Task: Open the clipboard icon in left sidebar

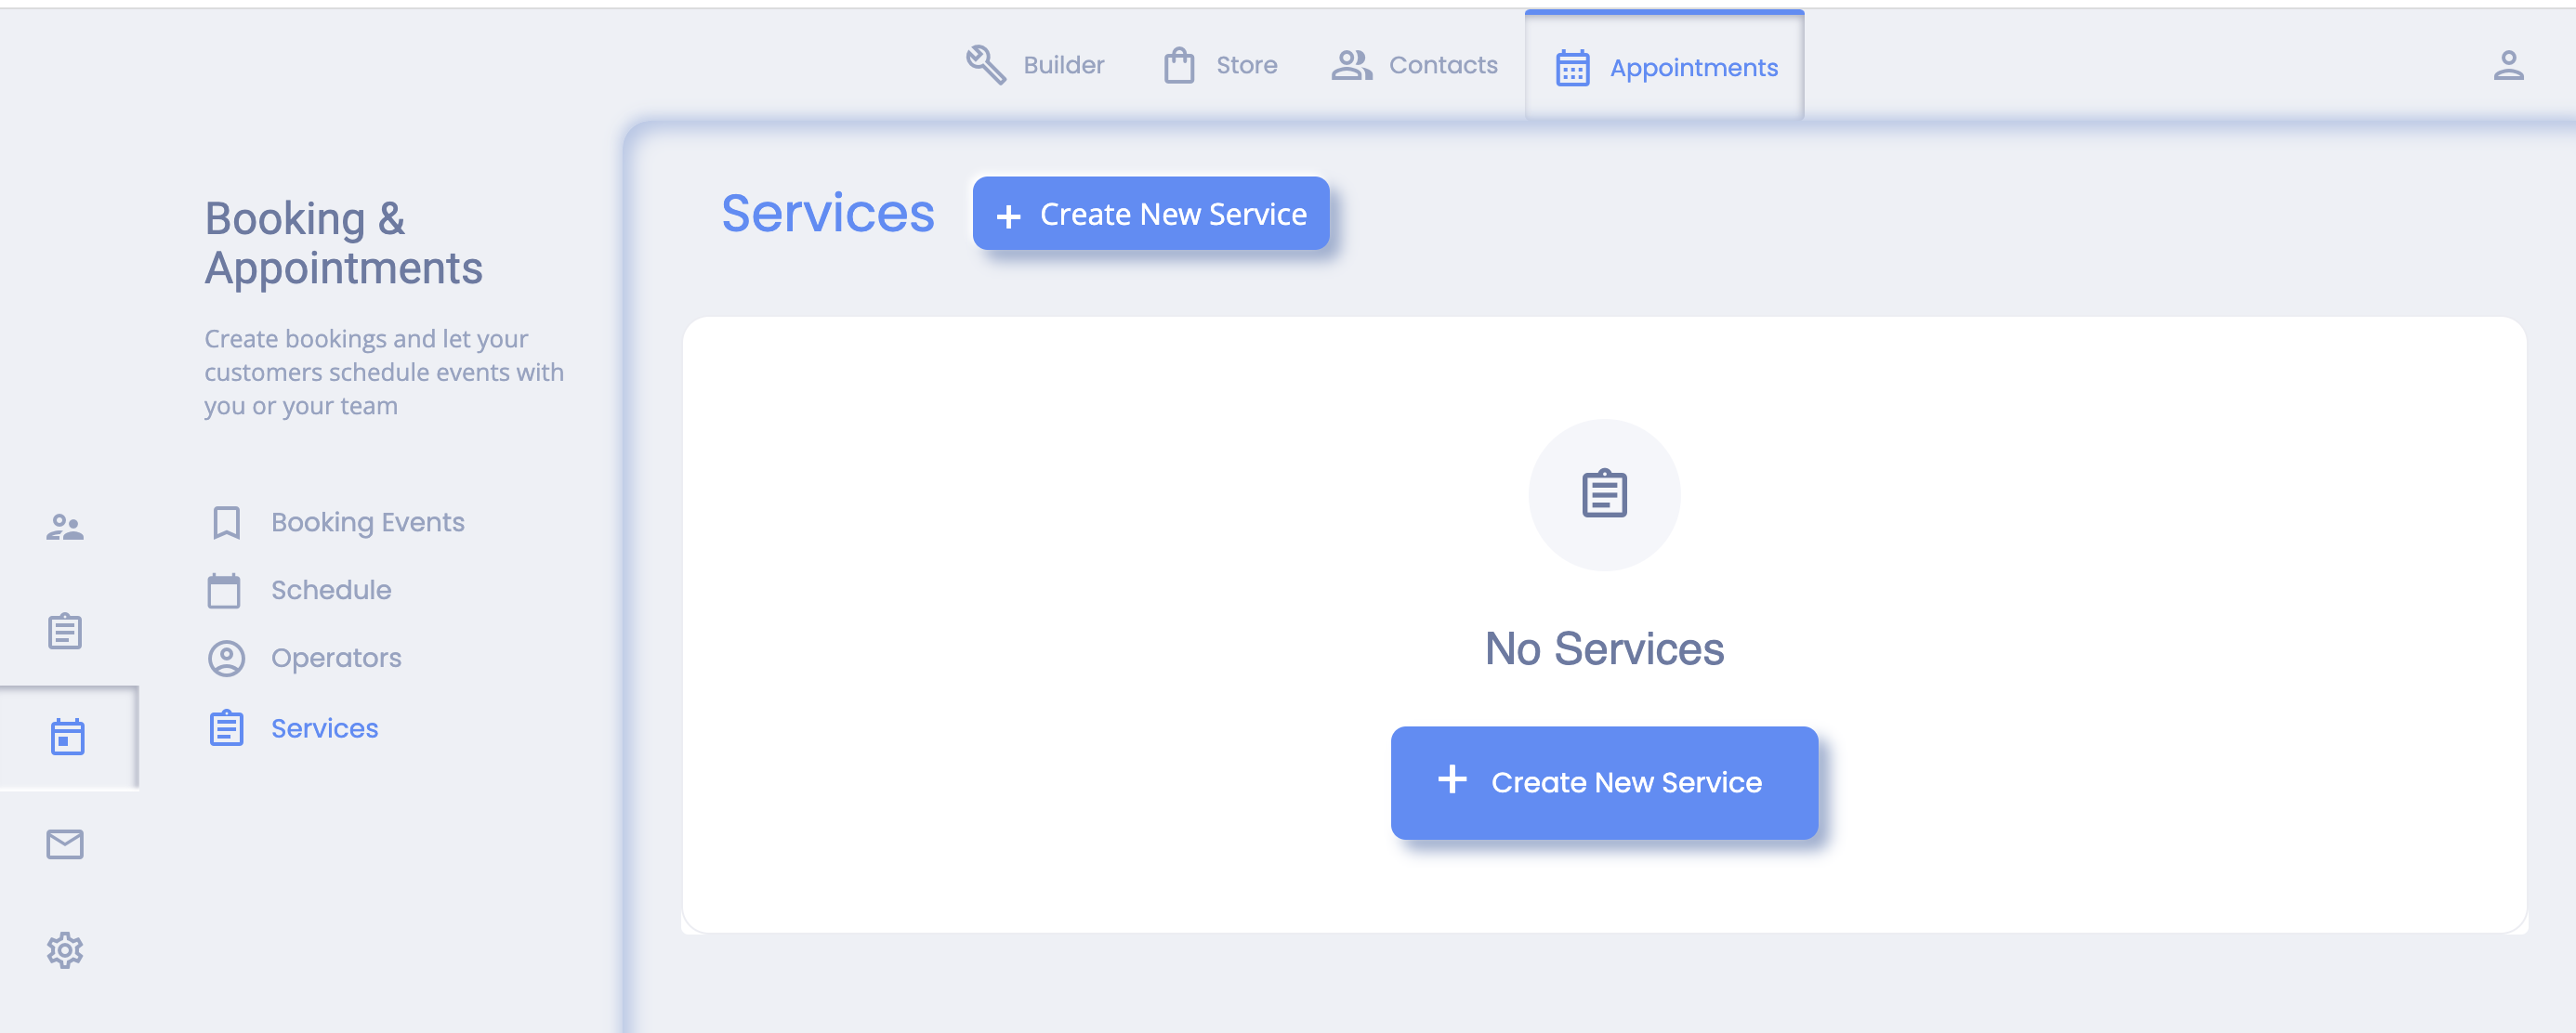Action: click(x=65, y=631)
